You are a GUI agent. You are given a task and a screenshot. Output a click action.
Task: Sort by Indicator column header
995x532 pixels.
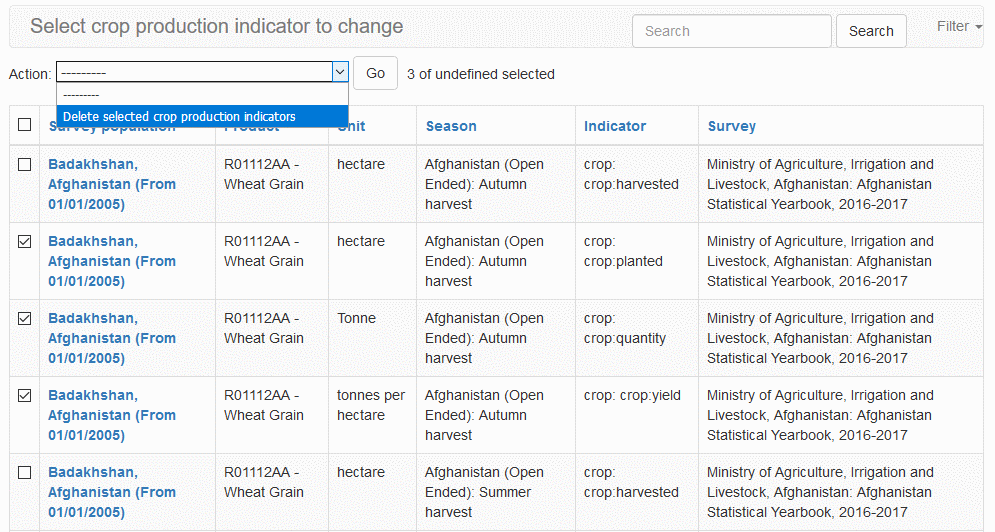(x=615, y=126)
